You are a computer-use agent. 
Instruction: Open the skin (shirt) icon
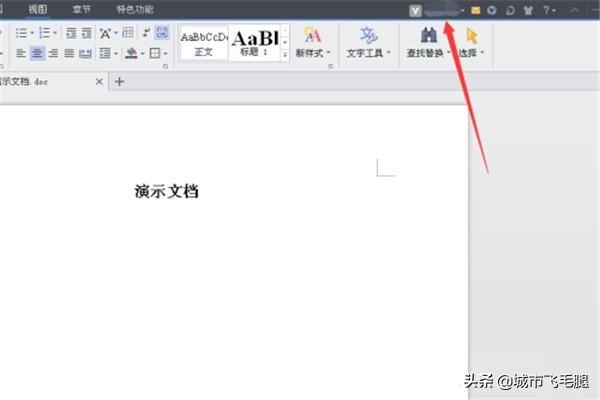click(528, 10)
